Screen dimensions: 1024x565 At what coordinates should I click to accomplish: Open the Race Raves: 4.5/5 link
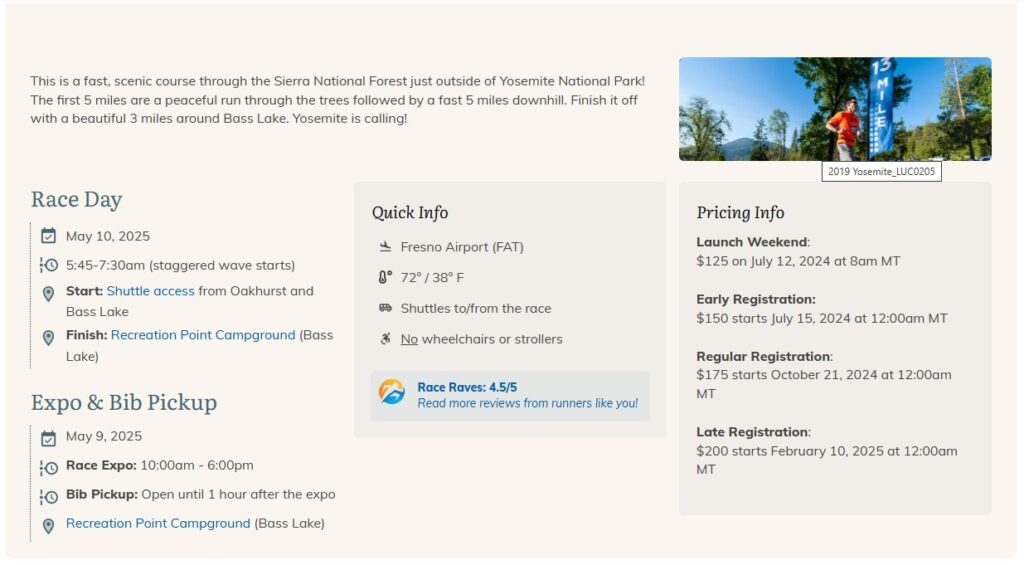coord(467,387)
